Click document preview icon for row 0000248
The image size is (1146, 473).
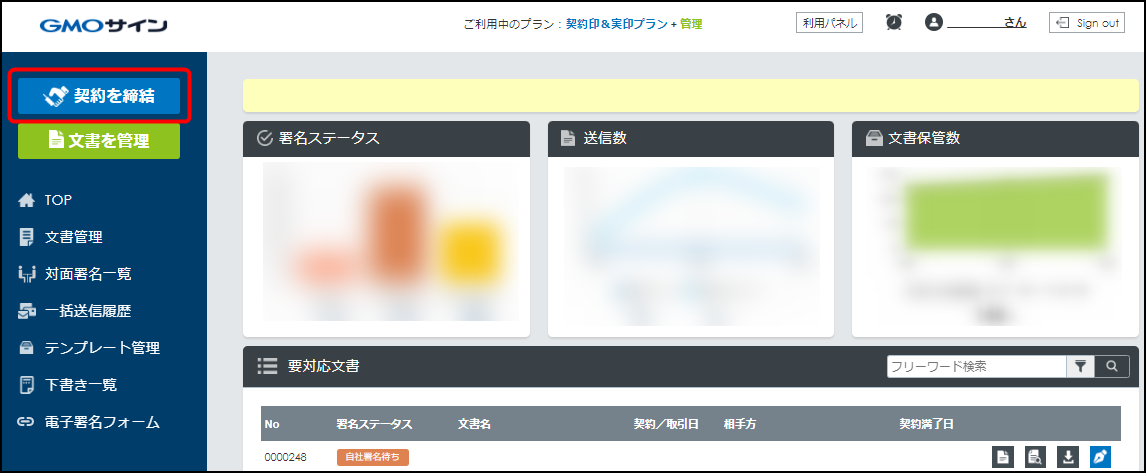point(1036,457)
